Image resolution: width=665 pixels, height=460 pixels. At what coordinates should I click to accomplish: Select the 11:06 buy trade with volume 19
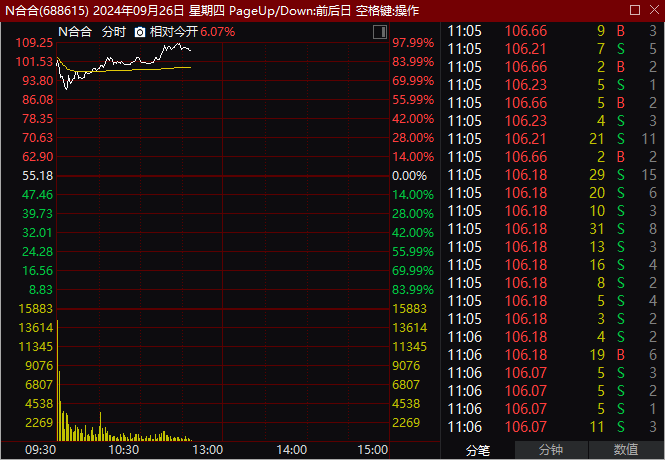tap(553, 354)
